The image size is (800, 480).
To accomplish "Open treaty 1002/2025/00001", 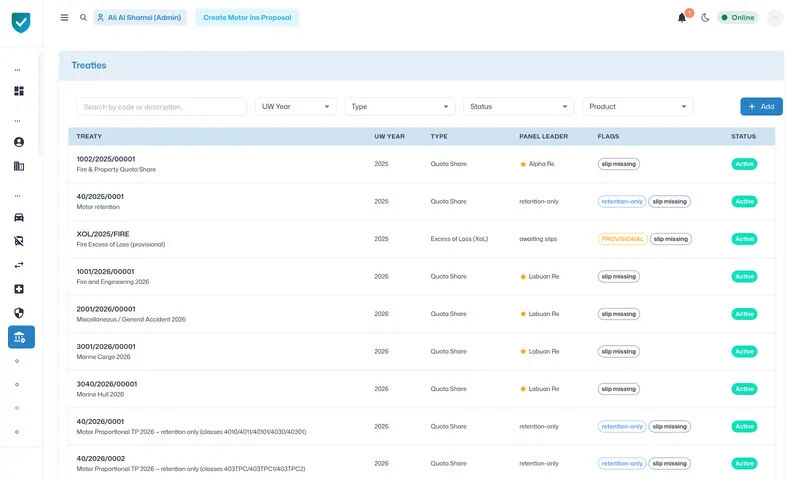I will 106,159.
